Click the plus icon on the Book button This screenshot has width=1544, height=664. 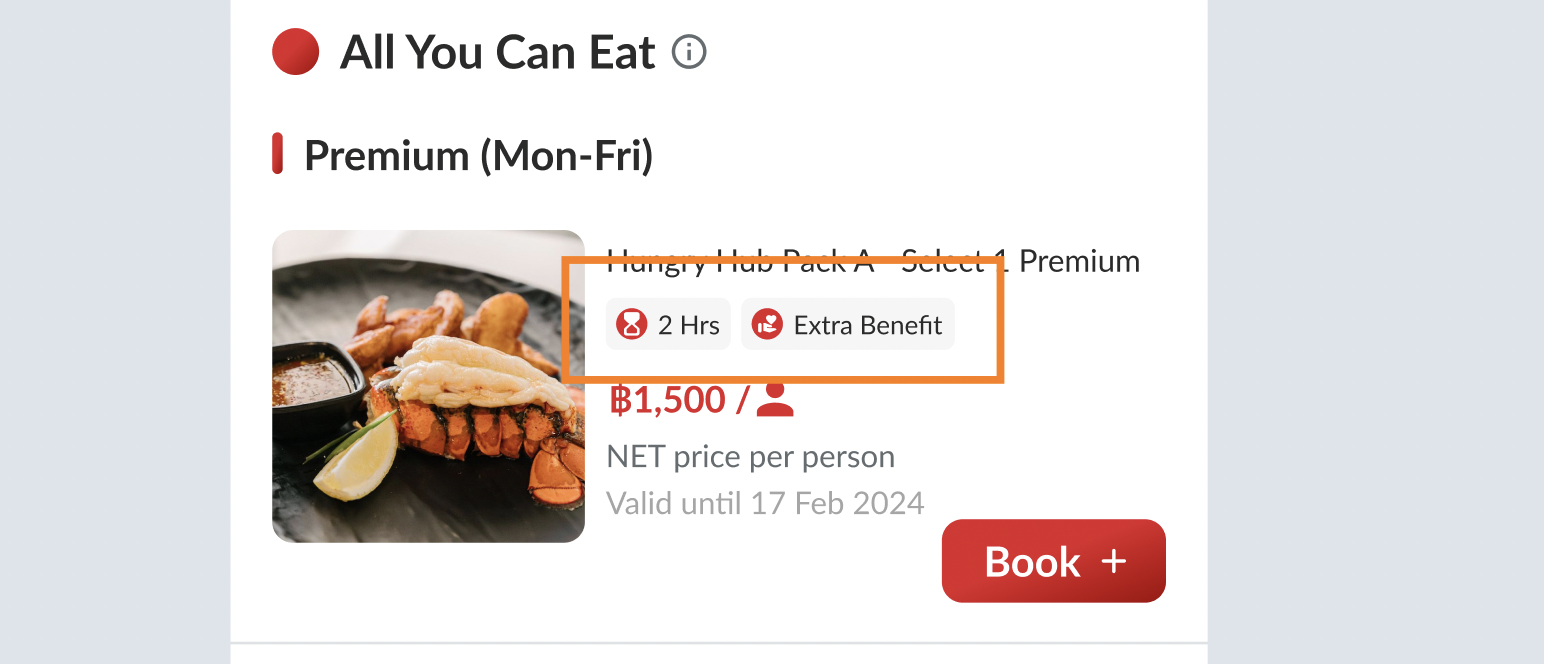pyautogui.click(x=1114, y=561)
